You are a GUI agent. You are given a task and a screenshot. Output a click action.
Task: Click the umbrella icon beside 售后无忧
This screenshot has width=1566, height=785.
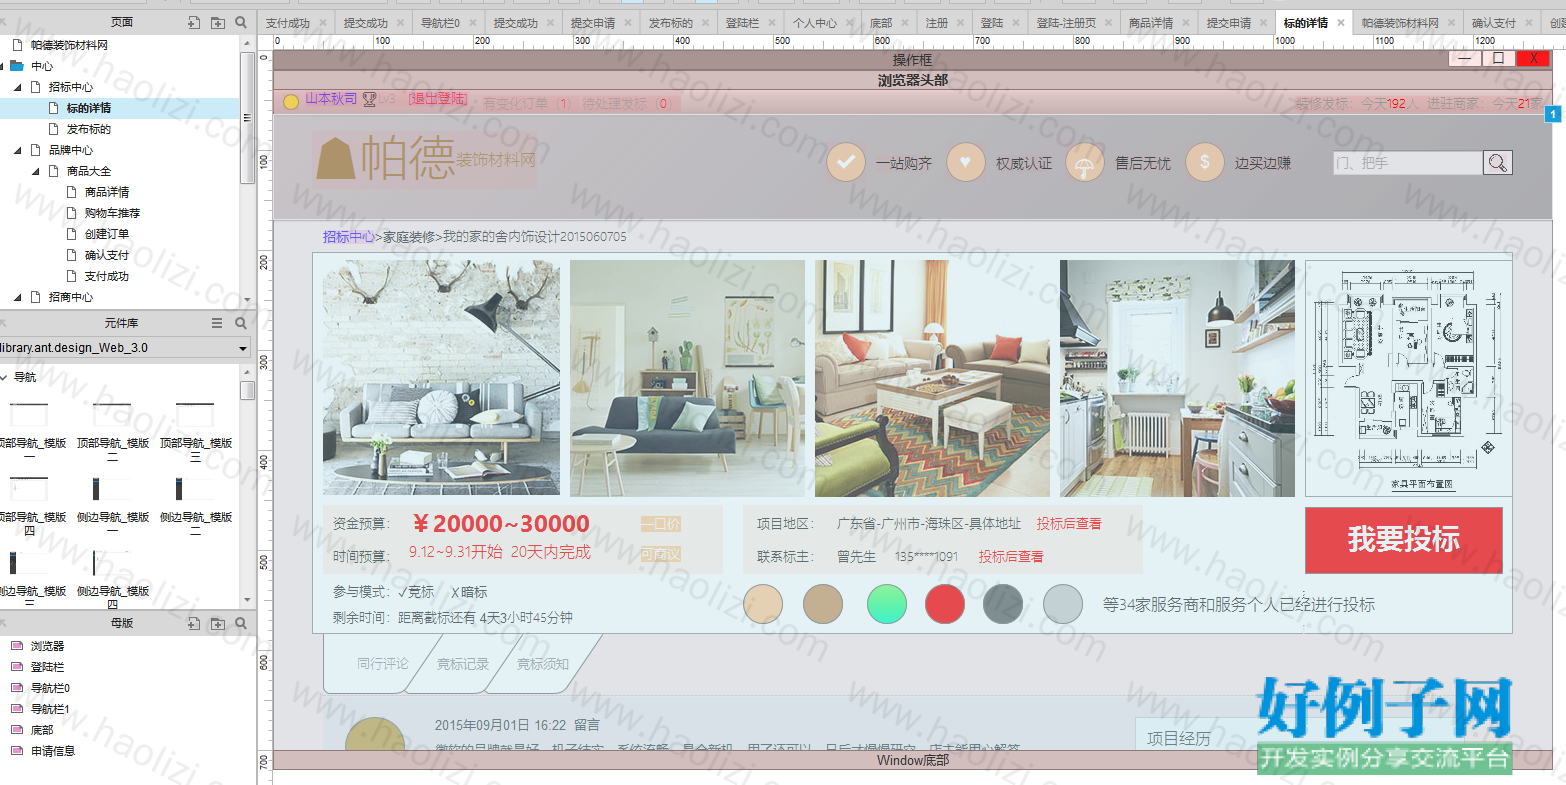(x=1085, y=162)
